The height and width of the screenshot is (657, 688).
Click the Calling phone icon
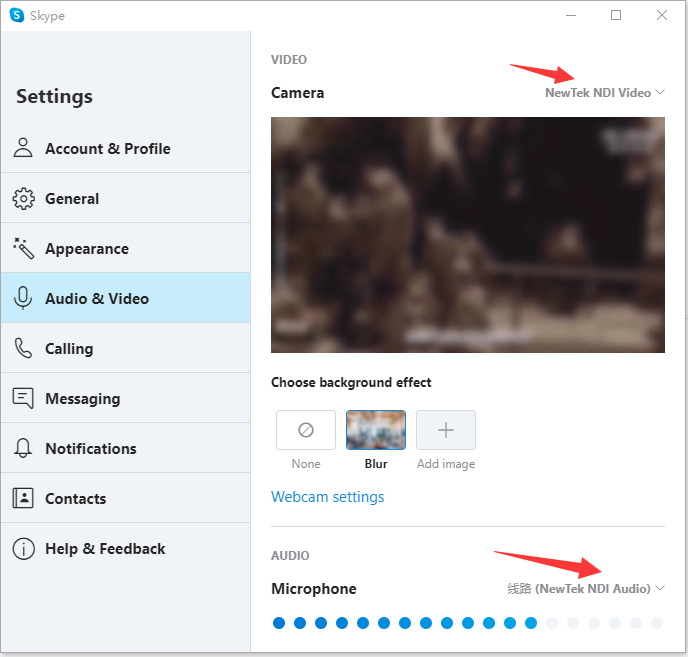tap(23, 348)
